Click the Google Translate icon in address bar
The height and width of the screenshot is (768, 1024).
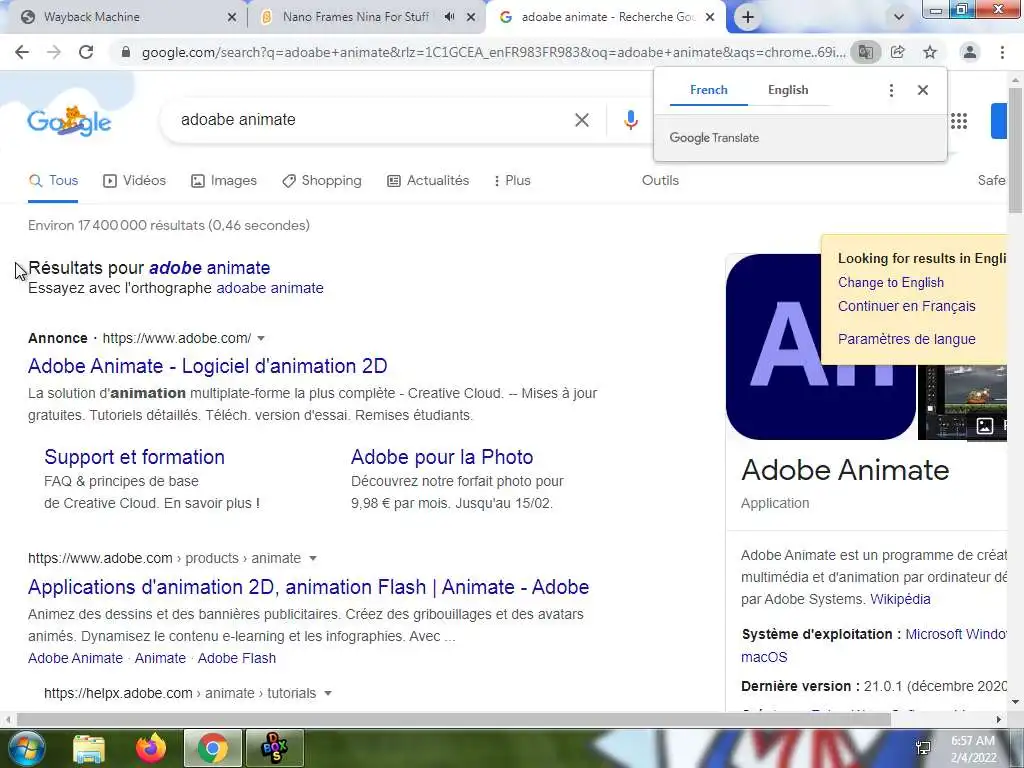click(865, 52)
